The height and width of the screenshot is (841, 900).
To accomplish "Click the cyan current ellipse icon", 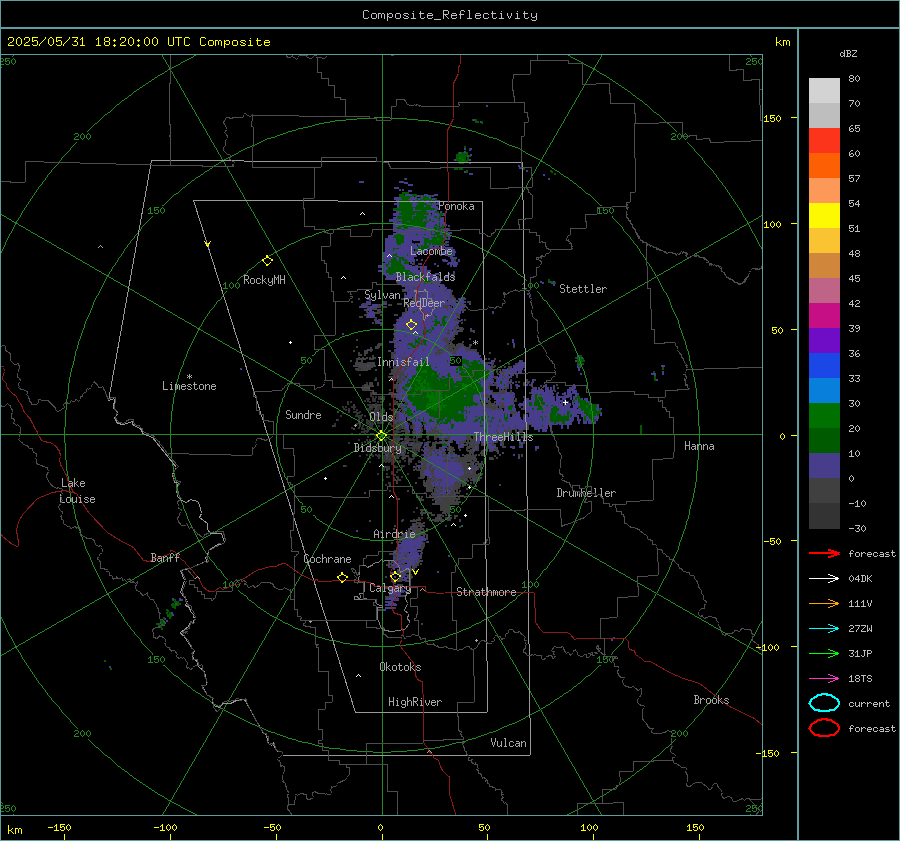I will tap(824, 703).
